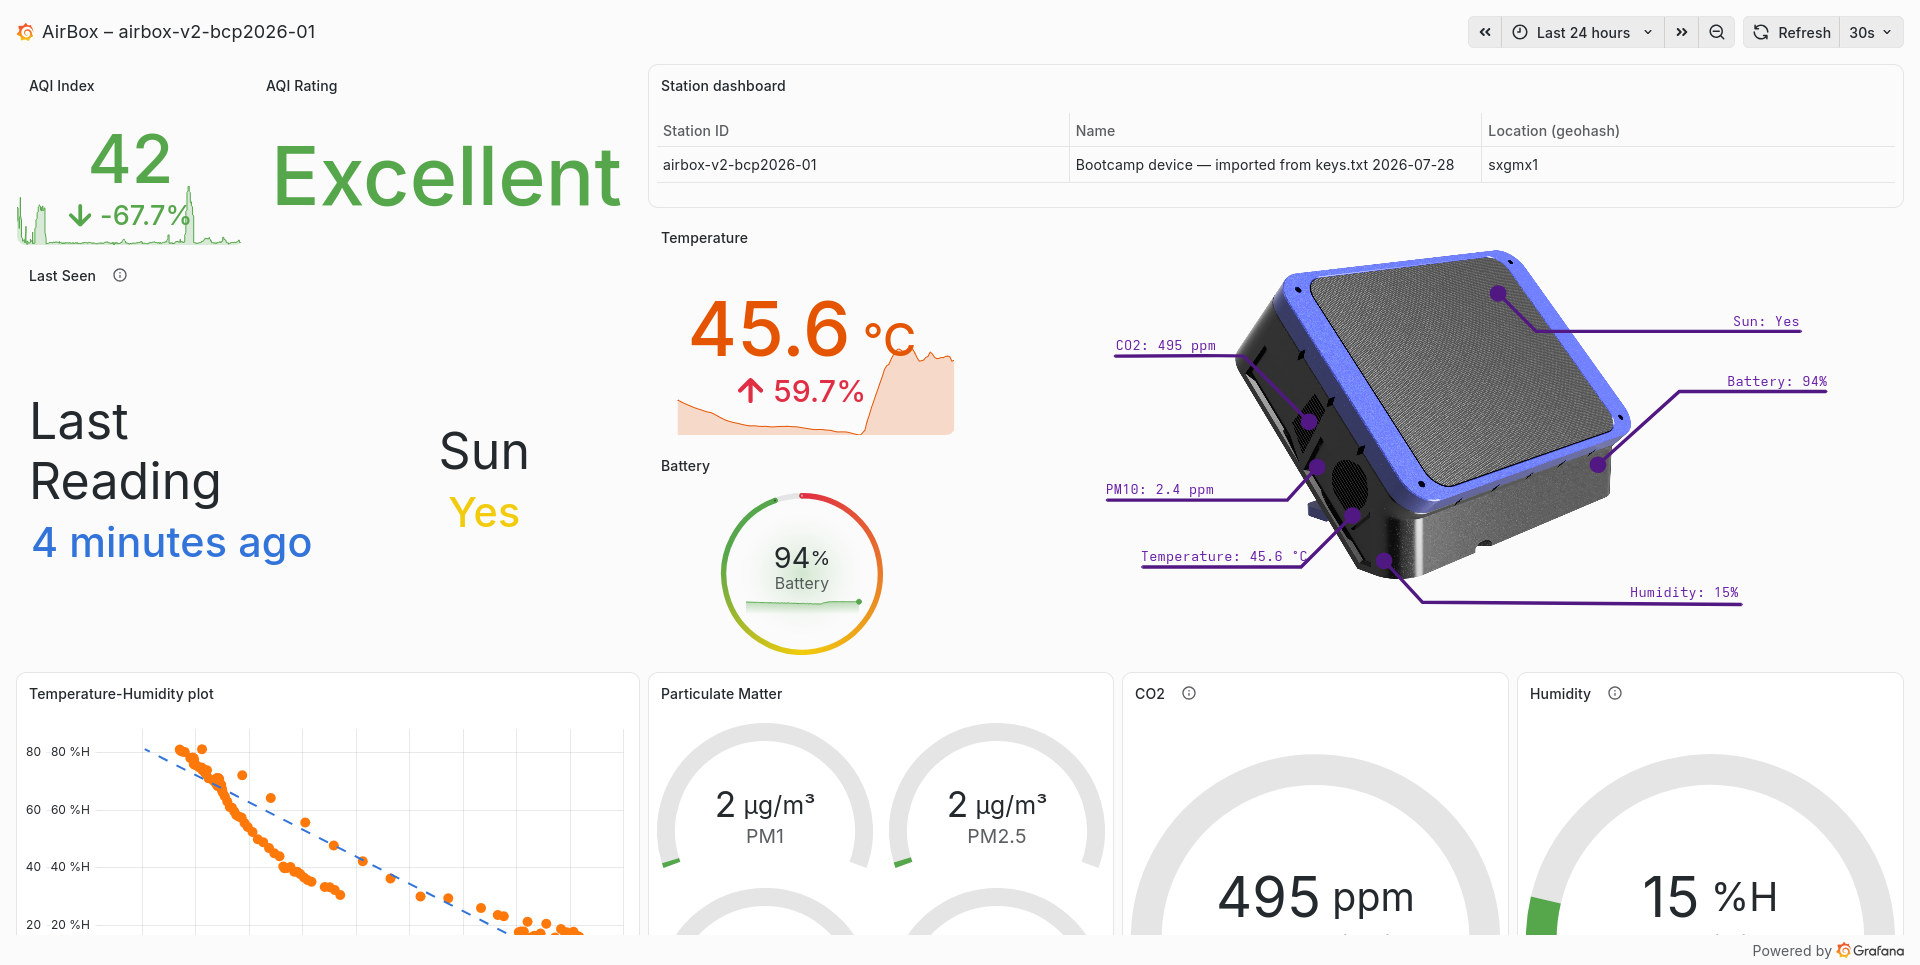The width and height of the screenshot is (1920, 965).
Task: Click the Location (geohash) column header
Action: (x=1554, y=131)
